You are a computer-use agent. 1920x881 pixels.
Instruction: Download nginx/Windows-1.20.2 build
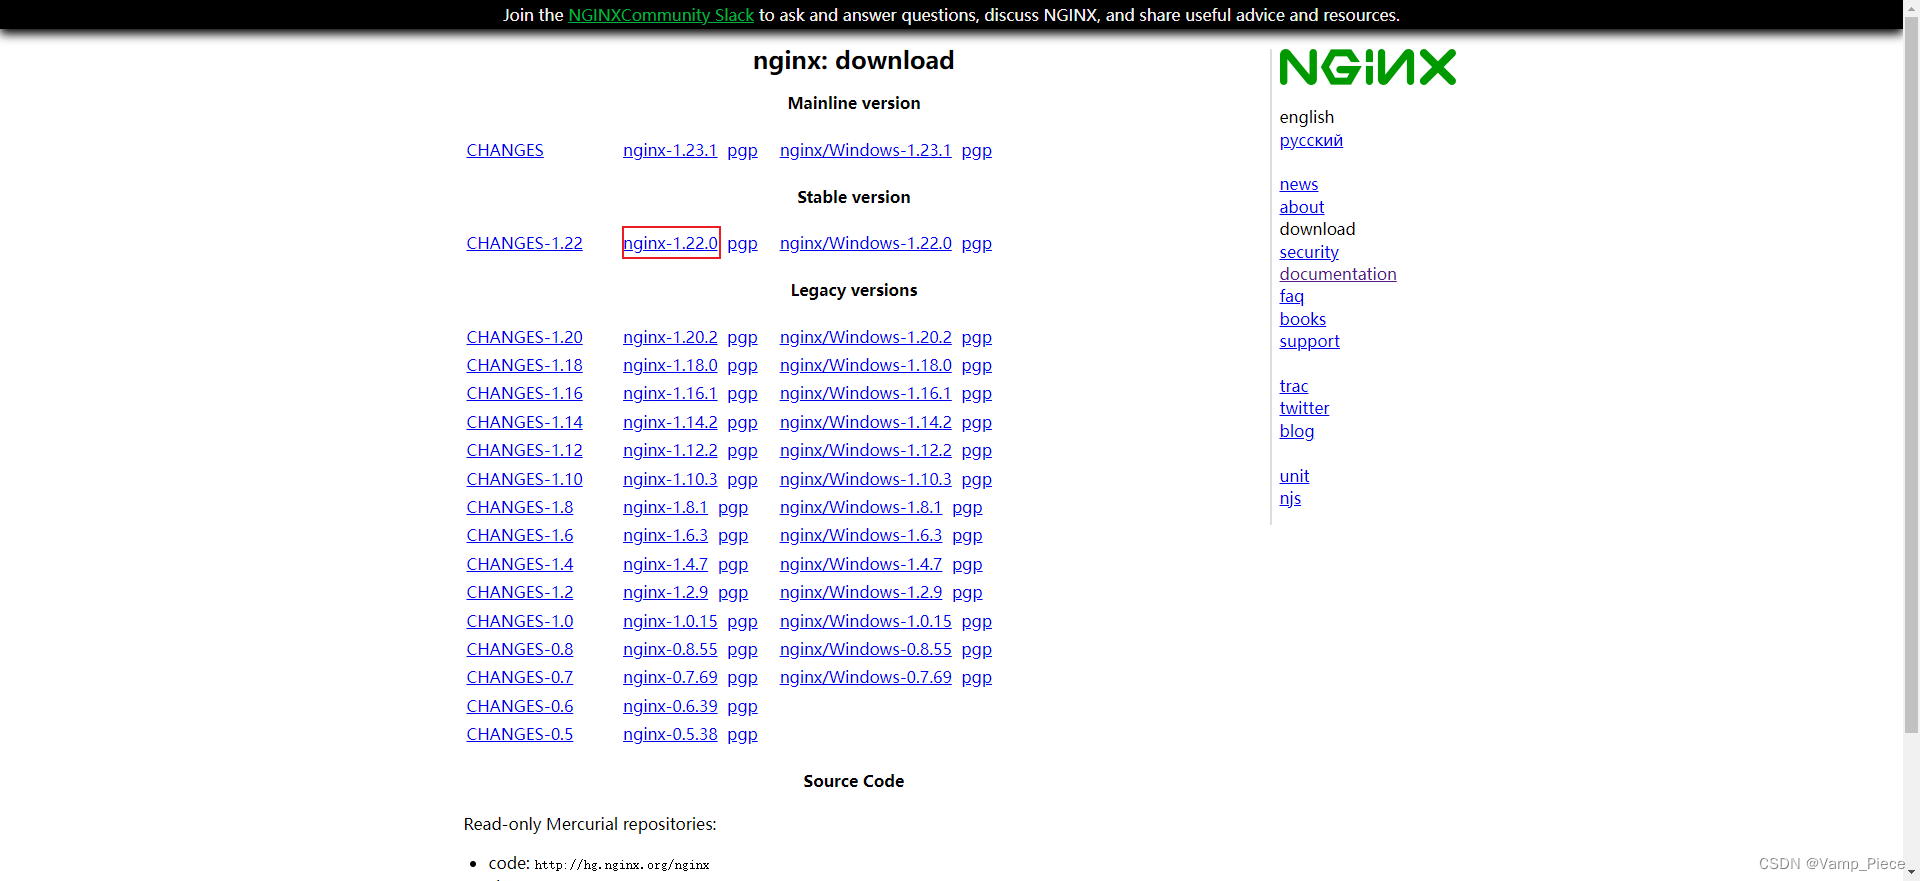click(x=866, y=337)
